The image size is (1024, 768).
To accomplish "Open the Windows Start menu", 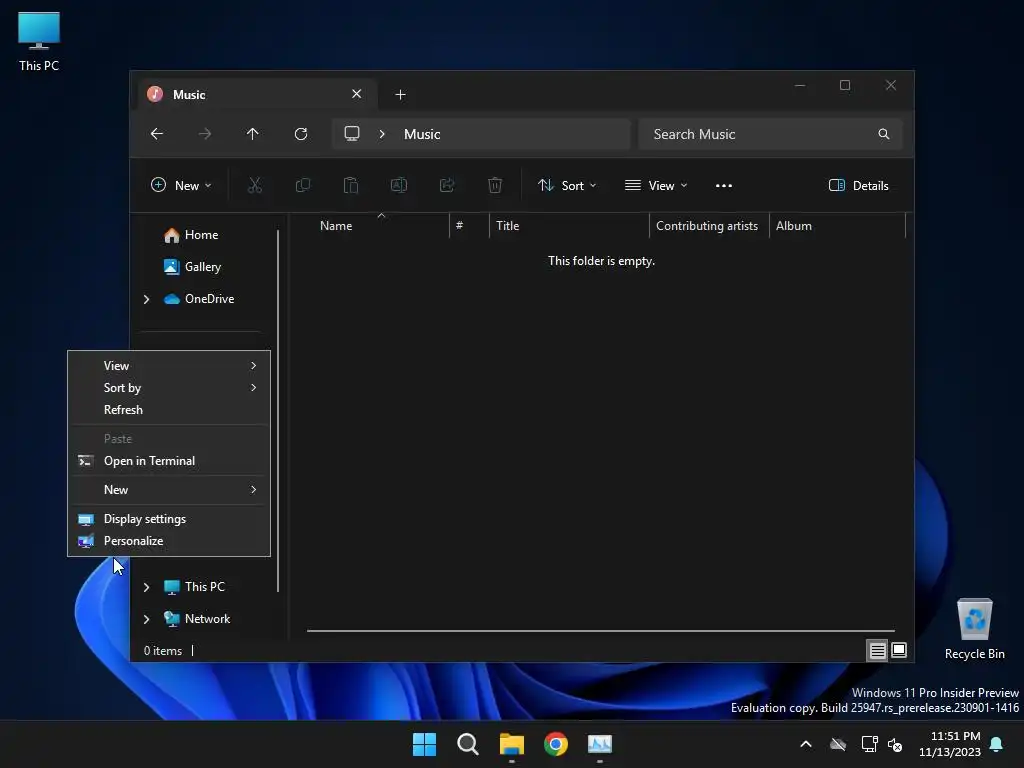I will coord(424,744).
